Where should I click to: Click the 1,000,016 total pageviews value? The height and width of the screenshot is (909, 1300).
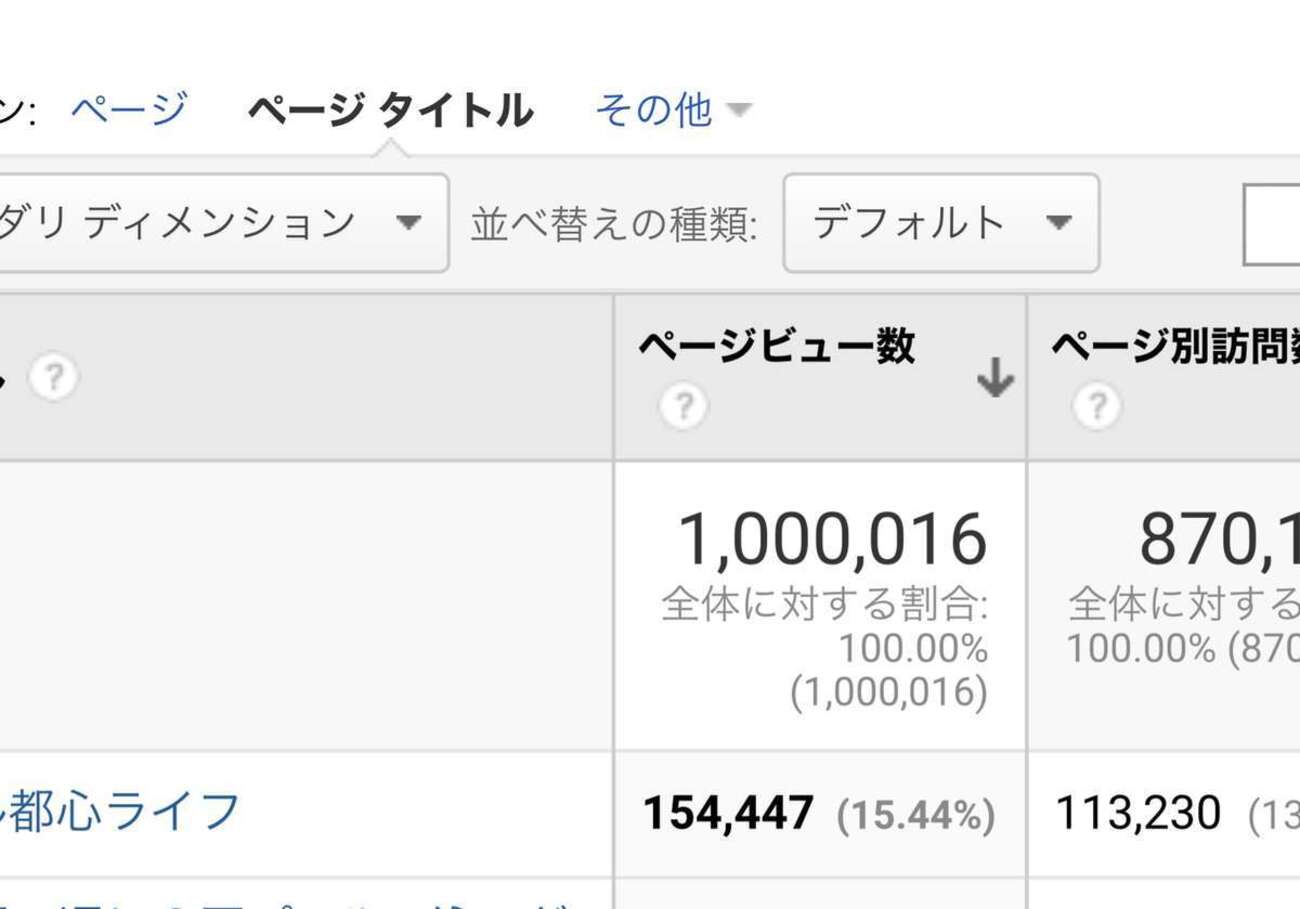pyautogui.click(x=832, y=540)
